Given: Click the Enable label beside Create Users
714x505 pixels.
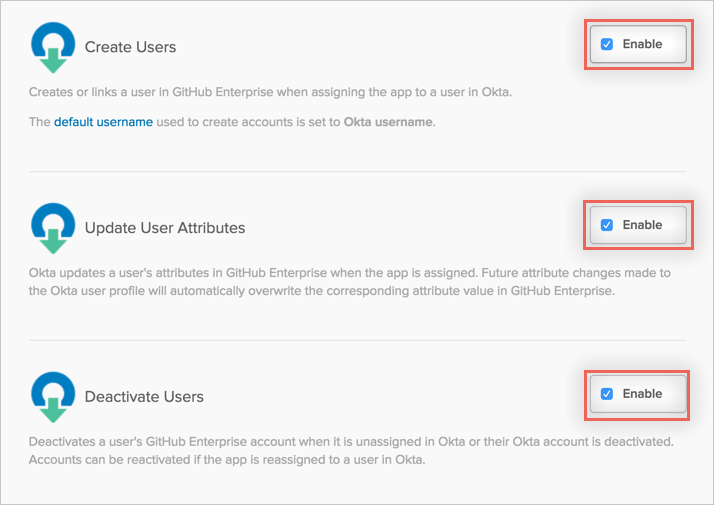Looking at the screenshot, I should [642, 44].
